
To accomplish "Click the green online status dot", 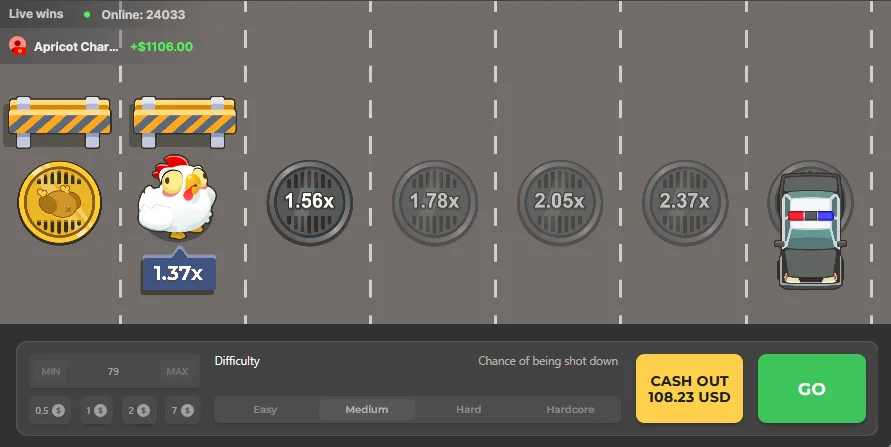I will pos(87,15).
